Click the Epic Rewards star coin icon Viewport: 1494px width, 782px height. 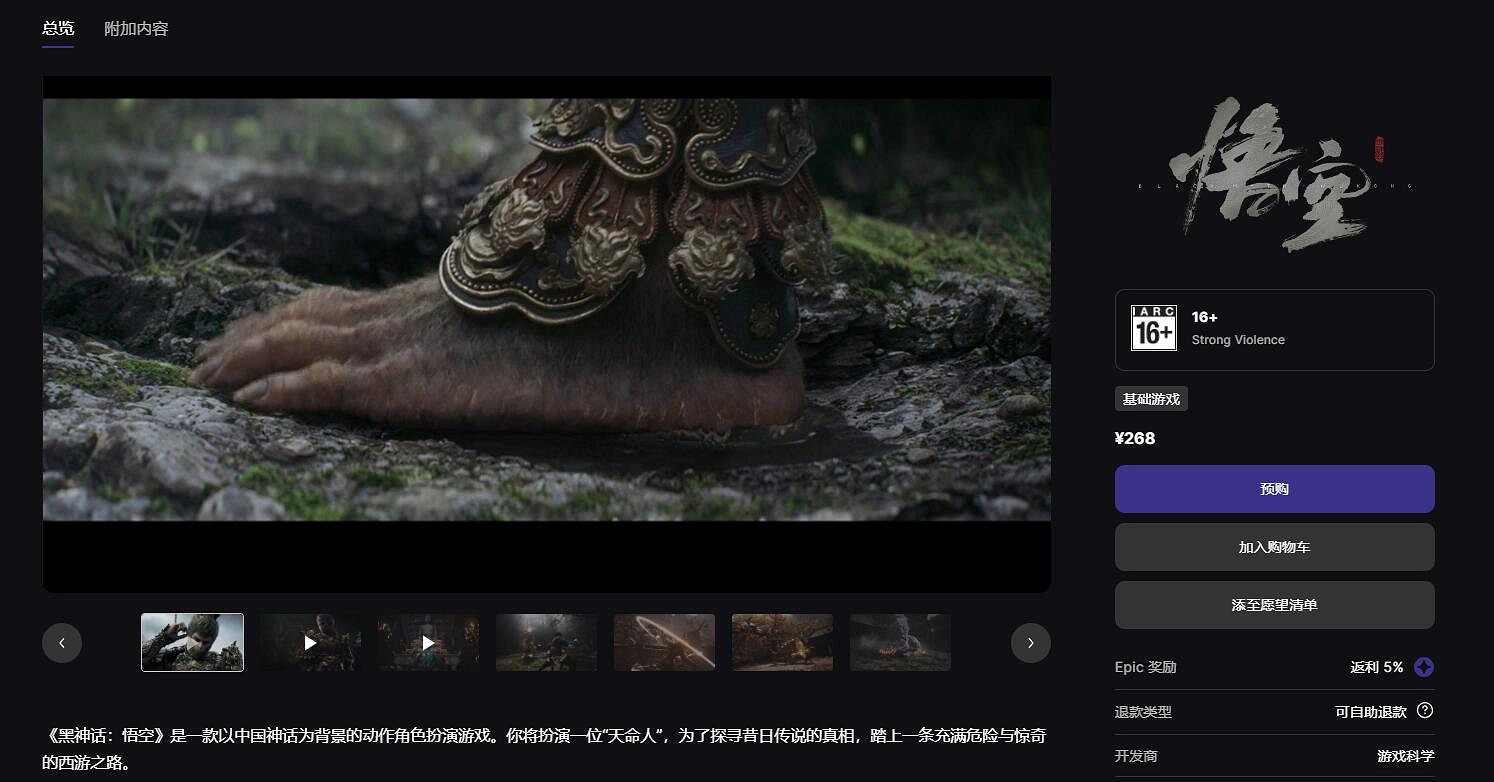coord(1424,667)
